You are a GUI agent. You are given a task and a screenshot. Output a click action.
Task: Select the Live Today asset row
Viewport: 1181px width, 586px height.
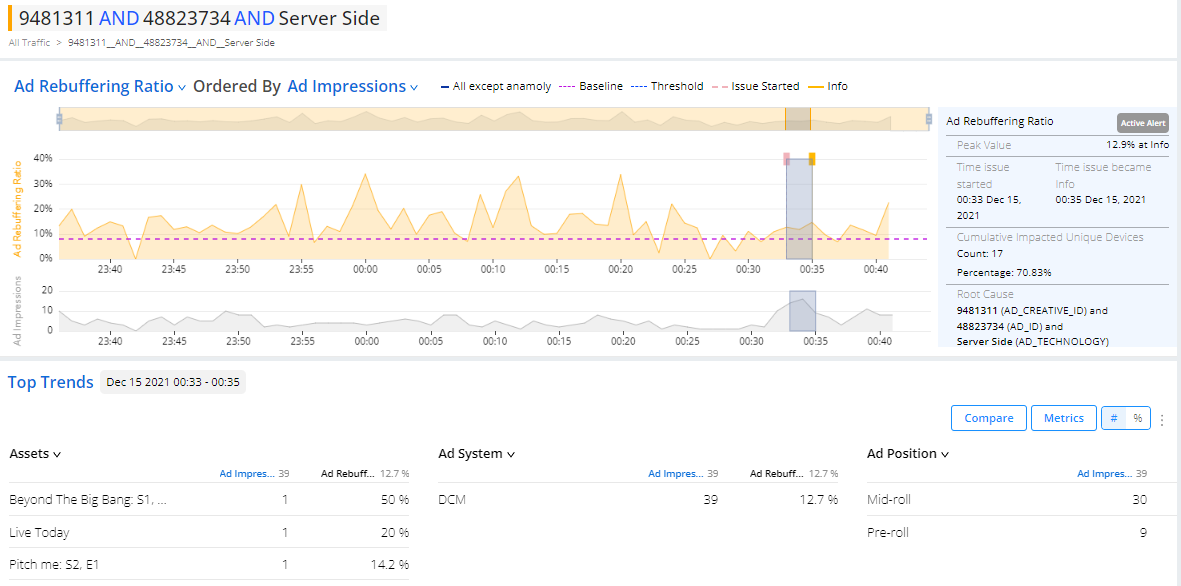tap(209, 533)
